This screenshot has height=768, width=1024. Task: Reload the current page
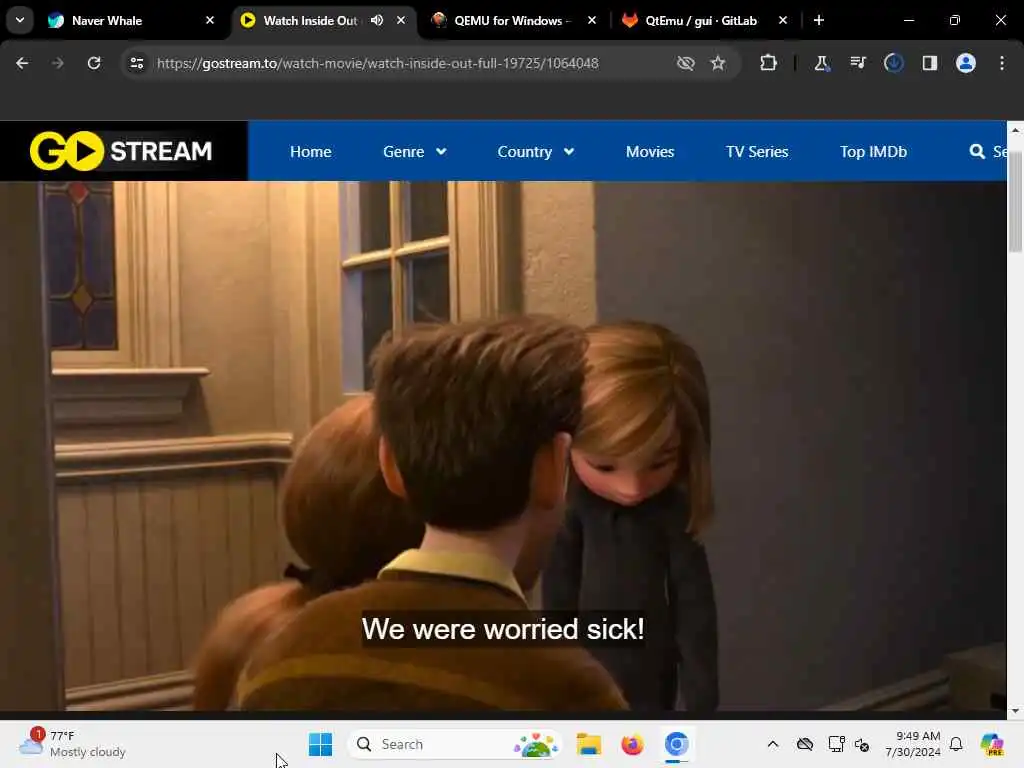[94, 63]
